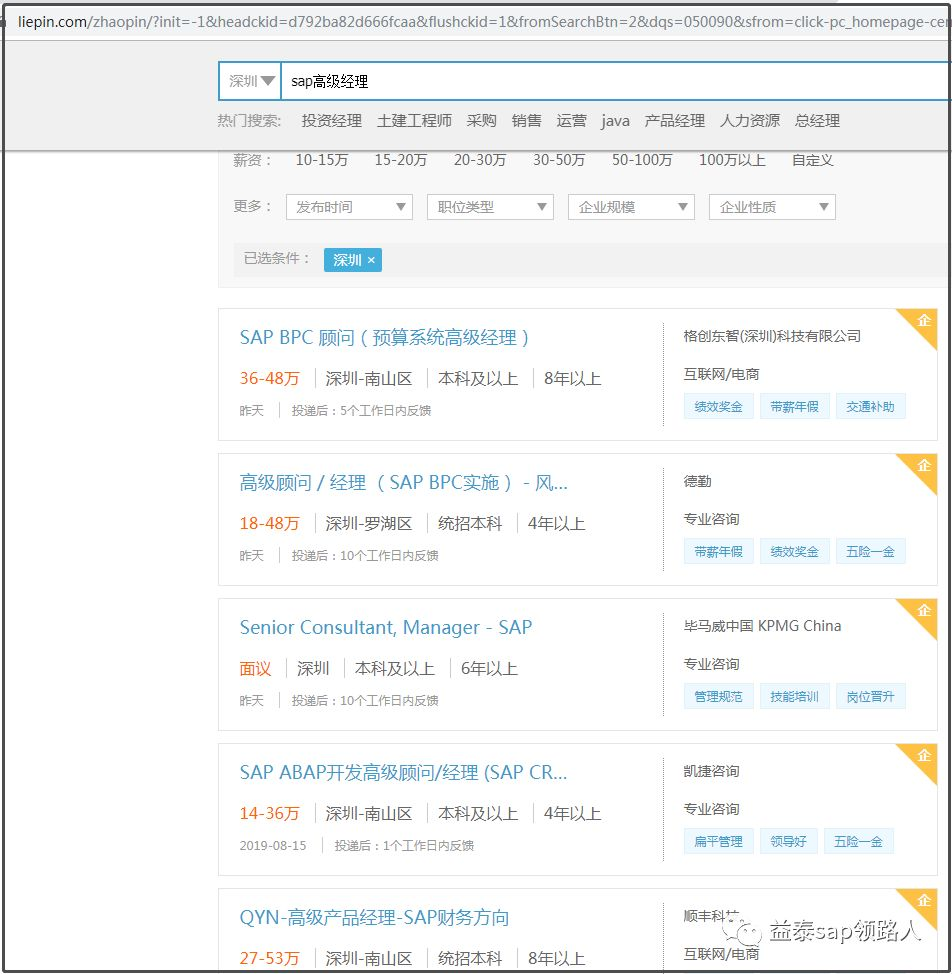Open company 德勤
952x974 pixels.
[x=697, y=481]
